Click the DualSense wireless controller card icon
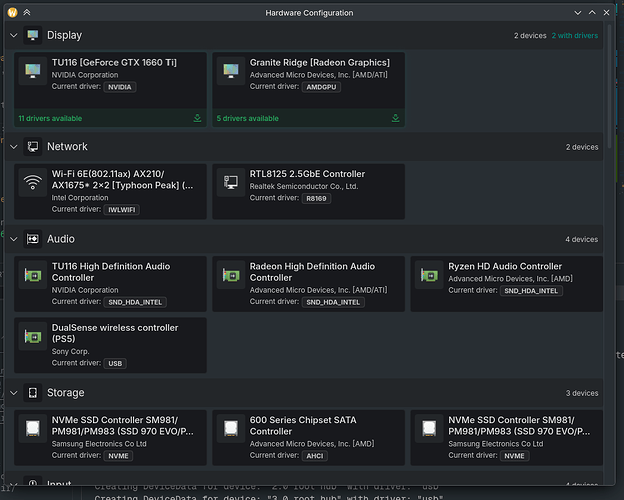Image resolution: width=624 pixels, height=500 pixels. (34, 338)
